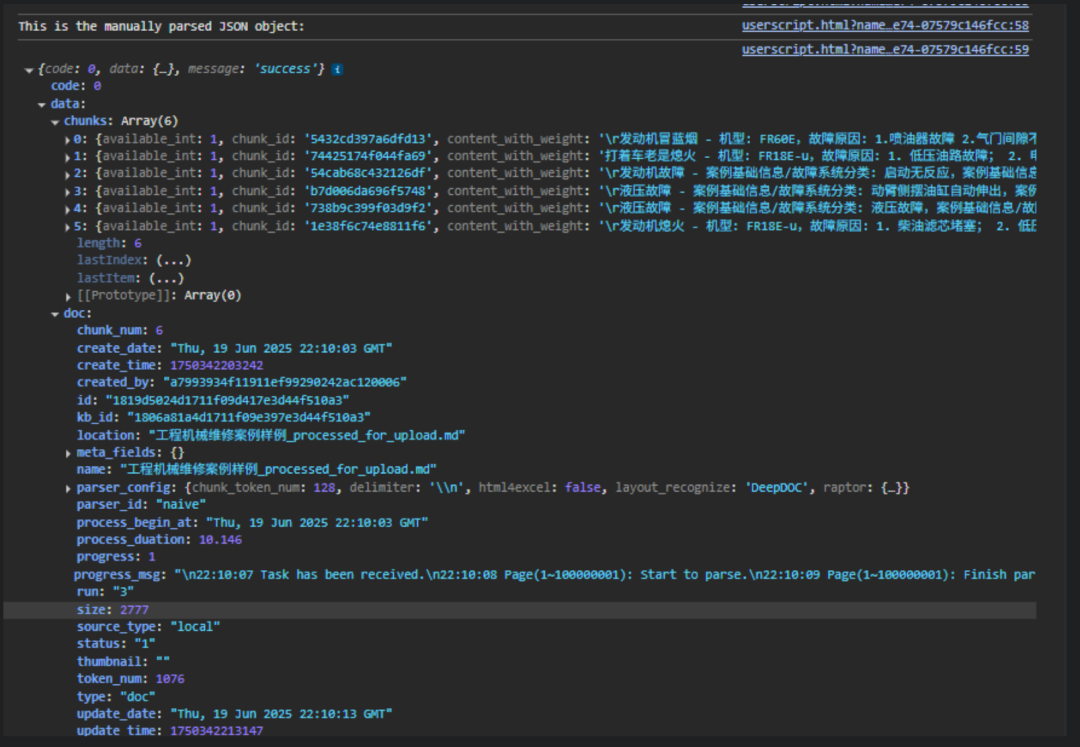Viewport: 1080px width, 747px height.
Task: Expand chunk 5 with id 1e38f6c74e8811f6
Action: [x=68, y=226]
